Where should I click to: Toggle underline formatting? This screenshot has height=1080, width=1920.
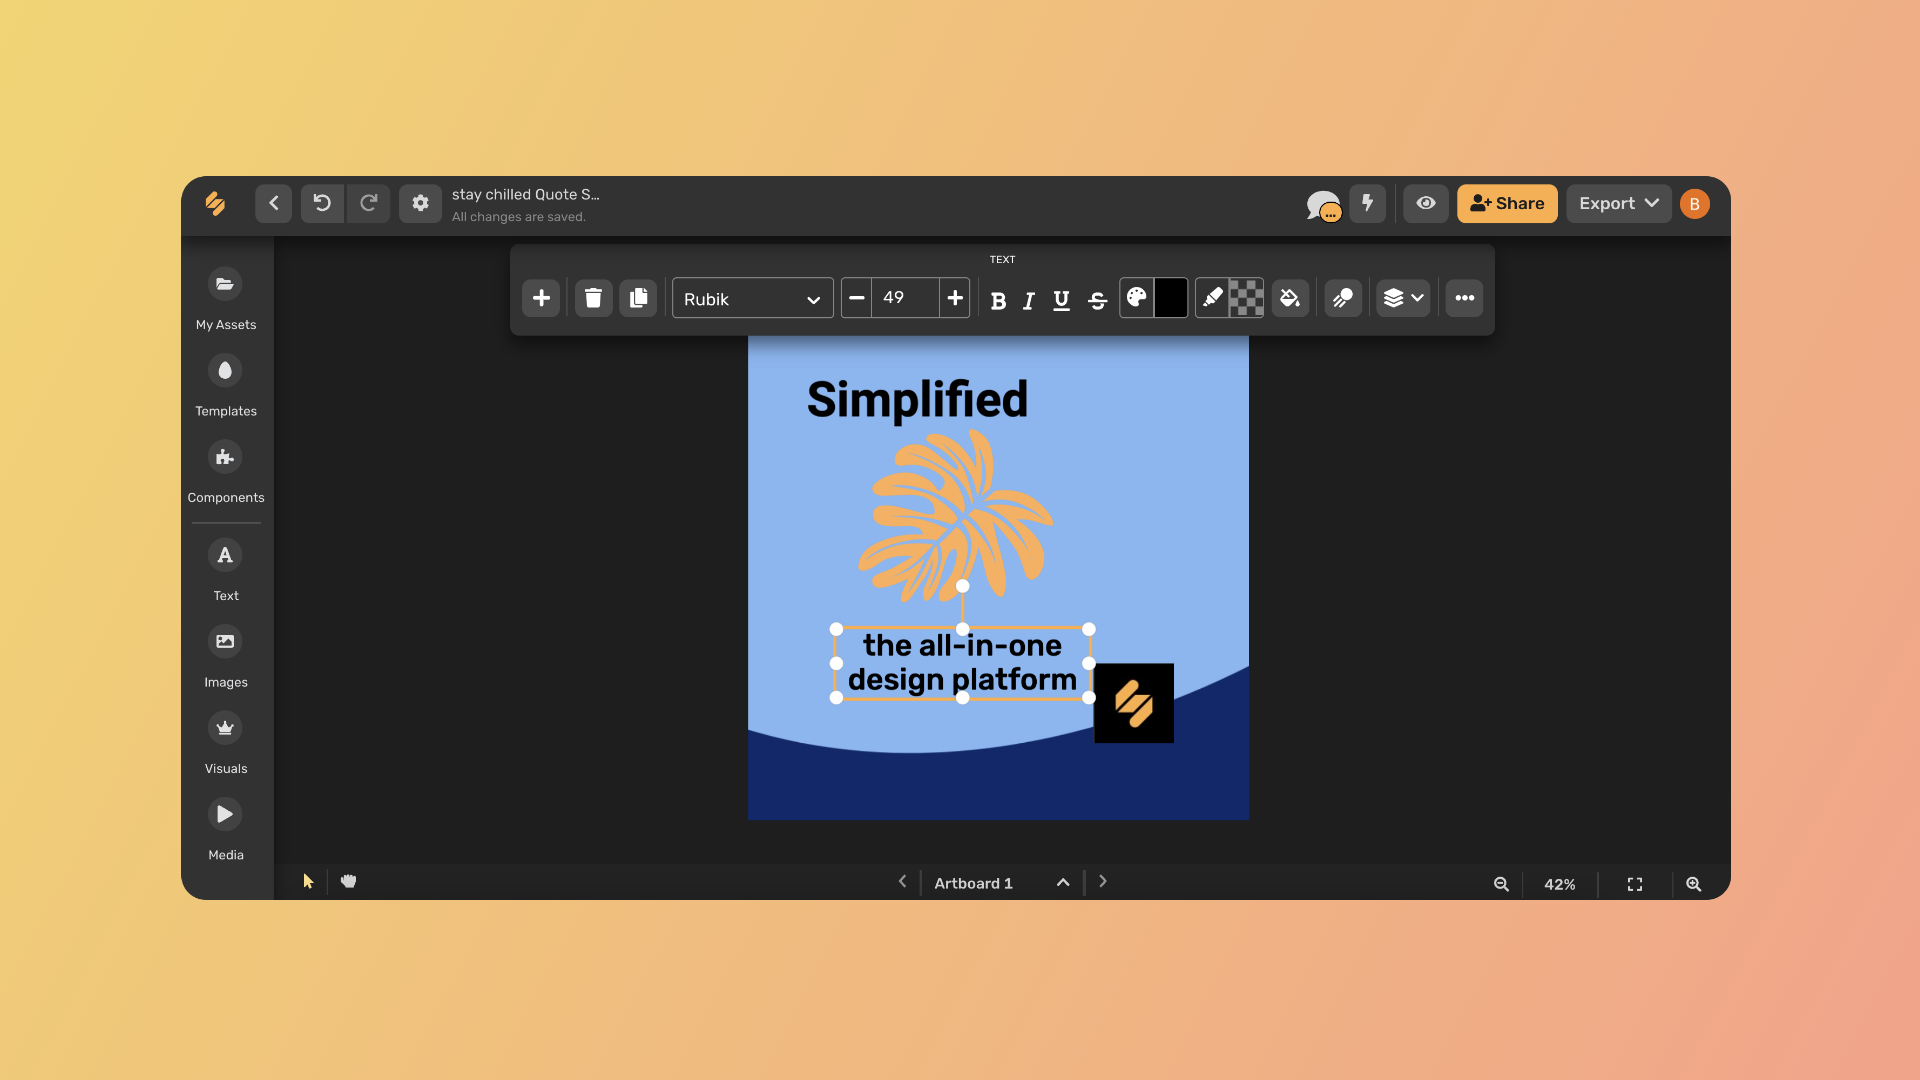(1061, 300)
